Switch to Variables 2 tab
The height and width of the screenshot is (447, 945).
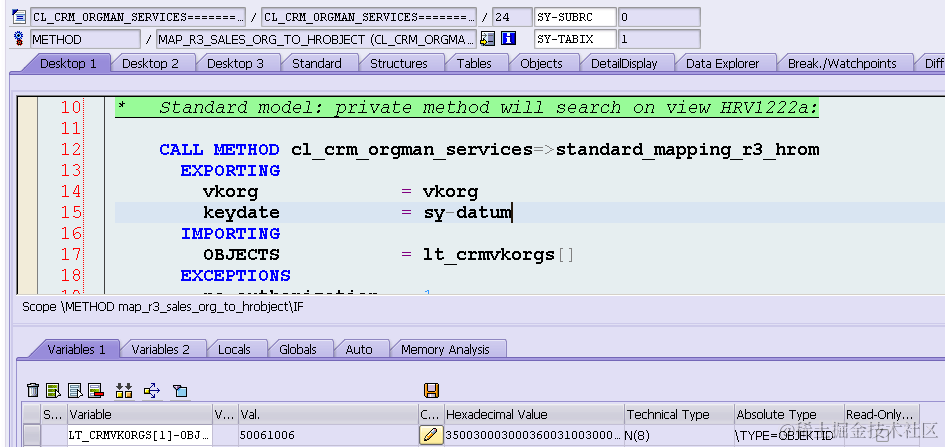160,349
